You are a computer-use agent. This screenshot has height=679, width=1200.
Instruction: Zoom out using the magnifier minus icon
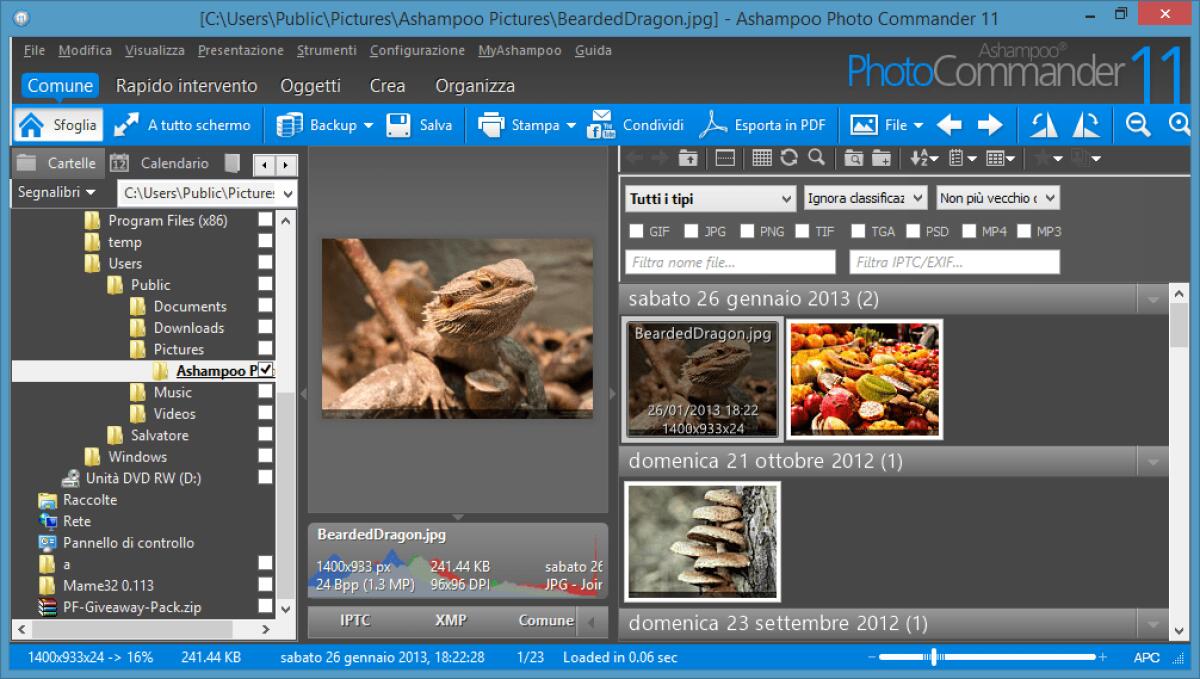[1139, 124]
